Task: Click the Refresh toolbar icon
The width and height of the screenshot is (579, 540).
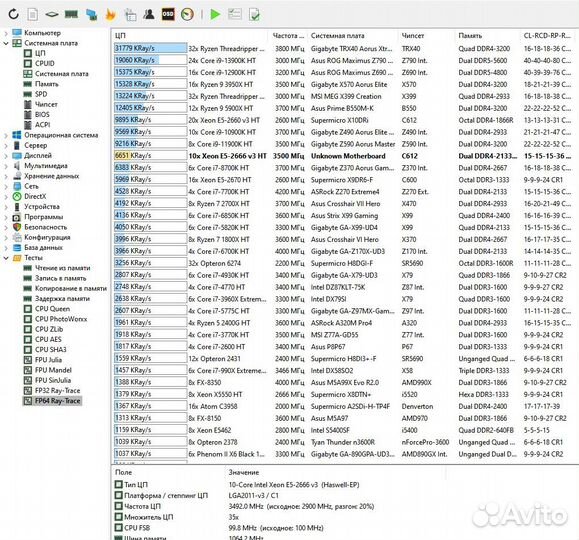Action: (x=14, y=14)
